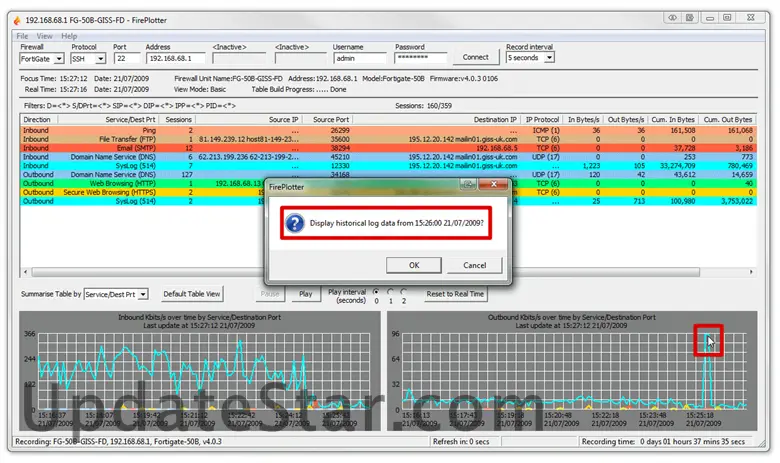Screen dimensions: 780x463
Task: Select the Inbound Email (SMTP) row
Action: pos(389,148)
